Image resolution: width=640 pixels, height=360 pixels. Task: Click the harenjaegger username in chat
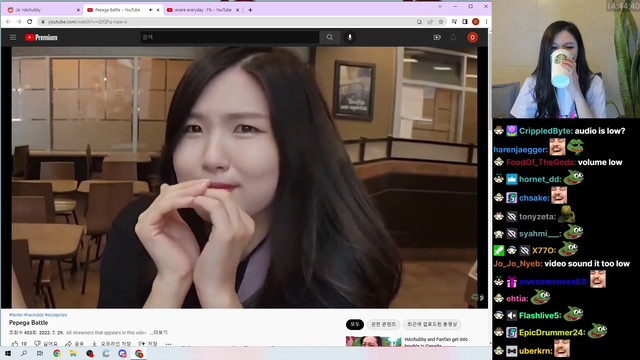pyautogui.click(x=520, y=150)
